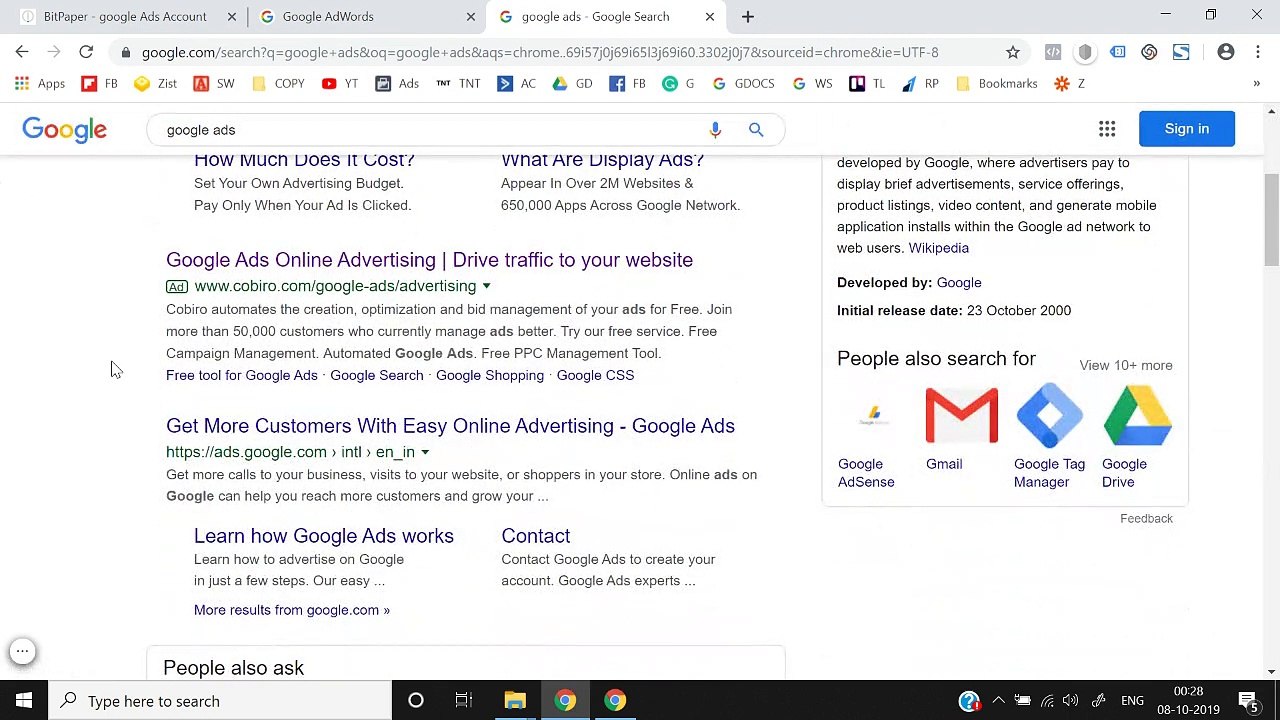Open the knot-shaped extension icon
Viewport: 1280px width, 720px height.
pyautogui.click(x=1149, y=52)
